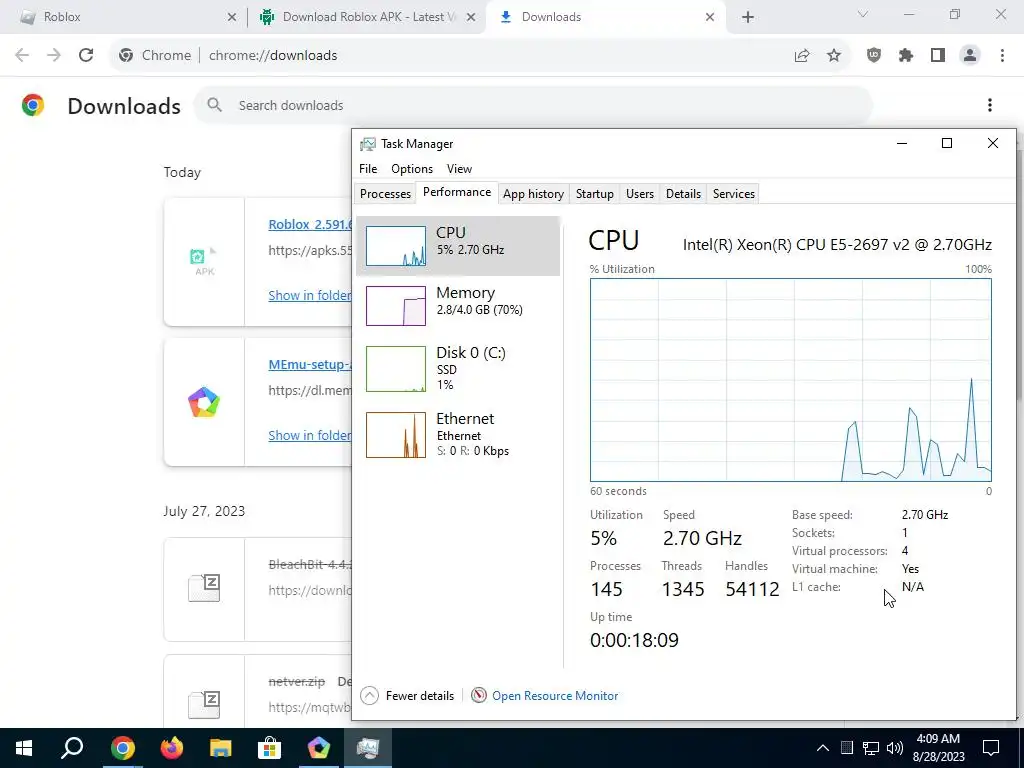The width and height of the screenshot is (1024, 768).
Task: Open the uBlock shield extension icon
Action: [x=874, y=56]
